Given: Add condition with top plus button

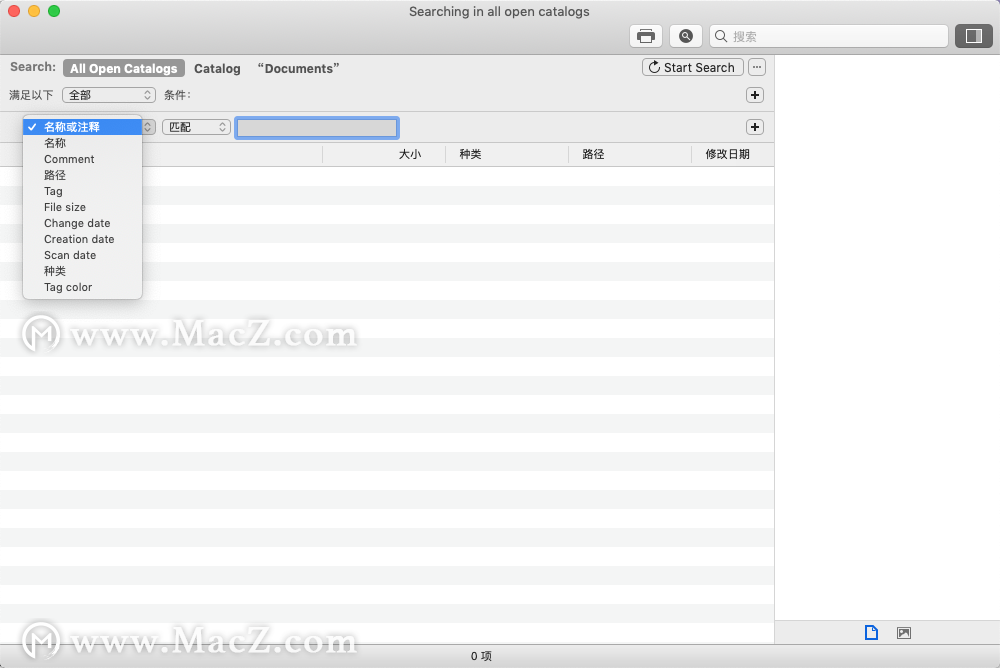Looking at the screenshot, I should [755, 95].
